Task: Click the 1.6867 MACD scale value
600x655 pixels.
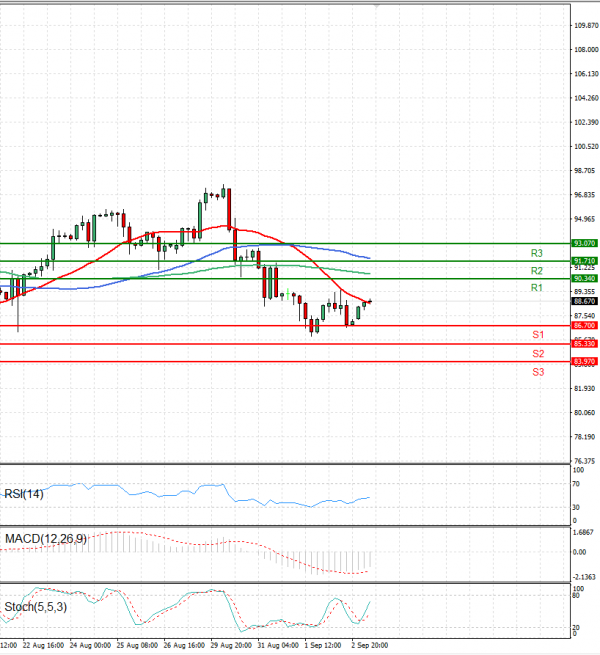Action: click(x=583, y=532)
